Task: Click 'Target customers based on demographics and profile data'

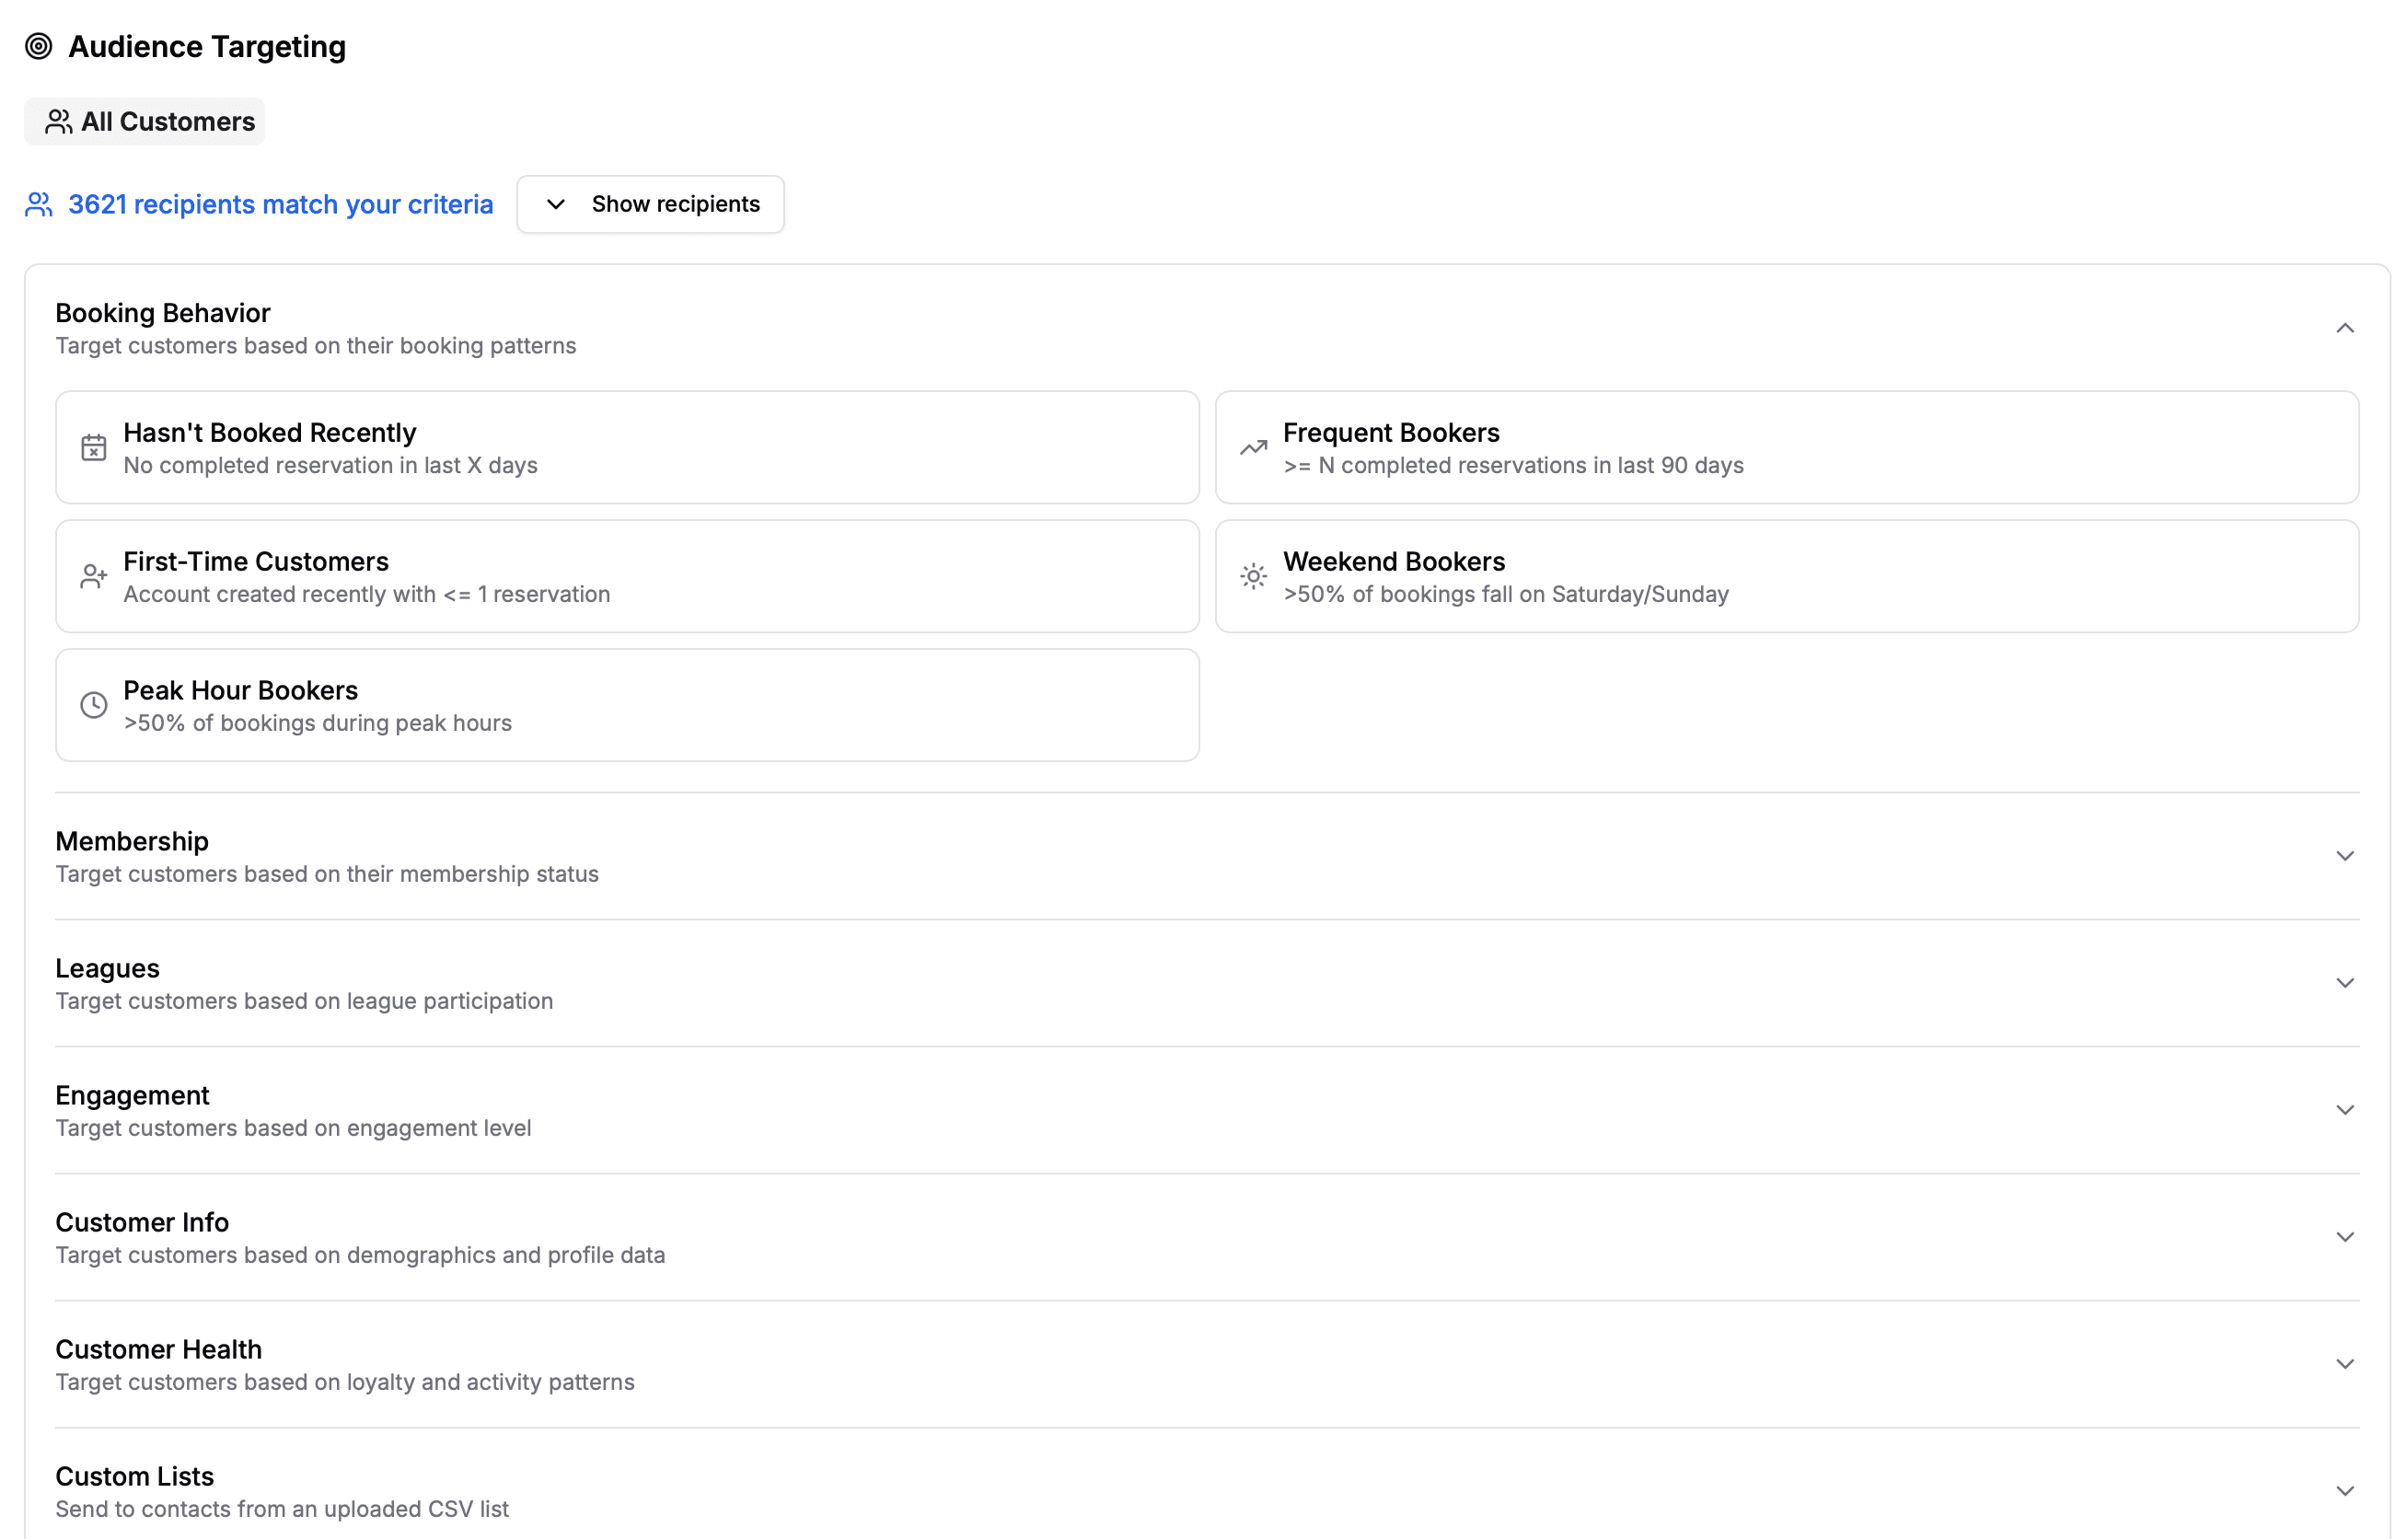Action: point(360,1255)
